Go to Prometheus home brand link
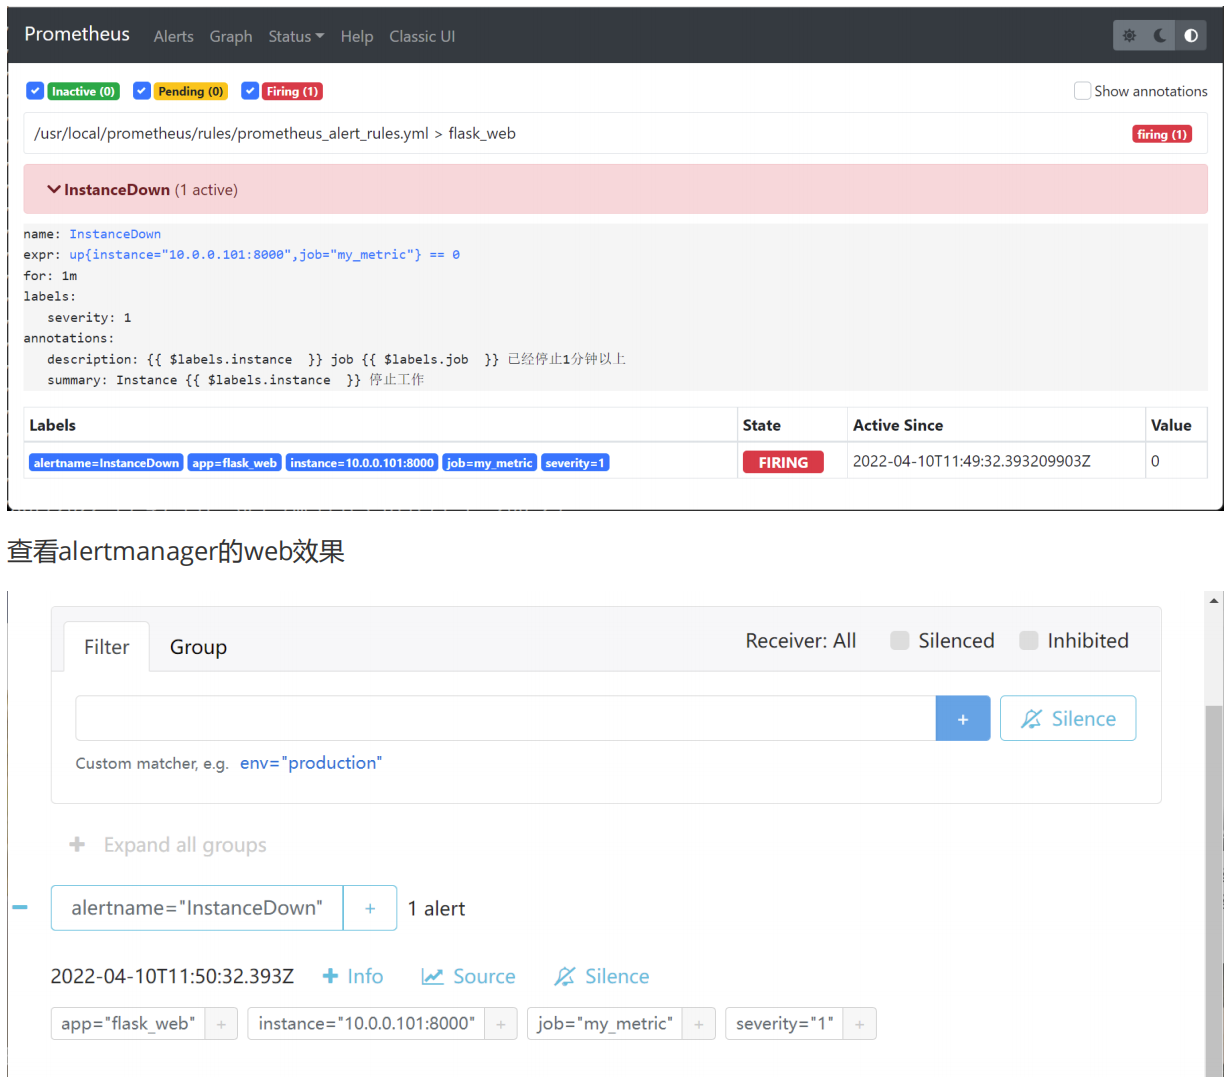The height and width of the screenshot is (1077, 1227). click(x=77, y=34)
